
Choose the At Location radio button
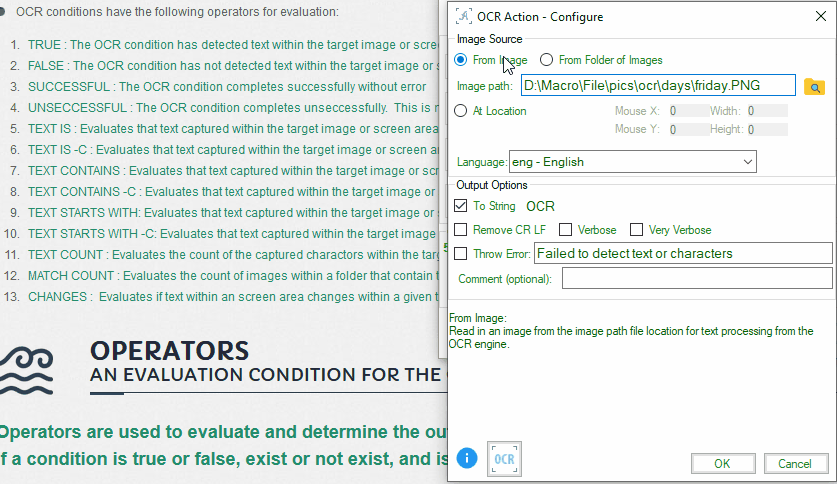point(460,111)
